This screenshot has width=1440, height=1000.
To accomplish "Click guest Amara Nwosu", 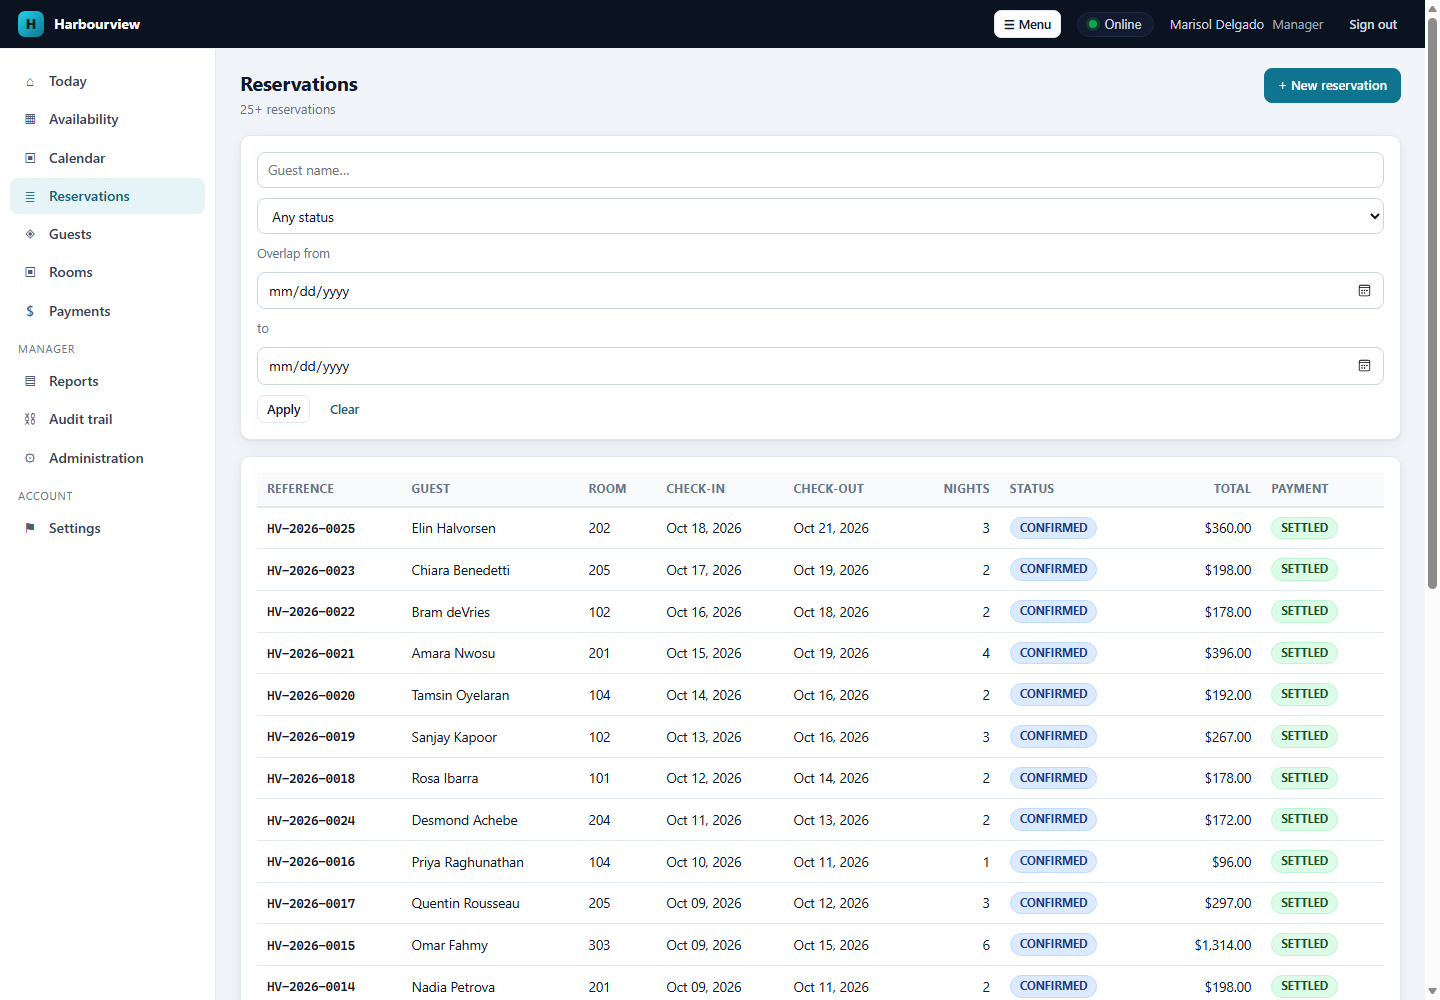I will 453,654.
